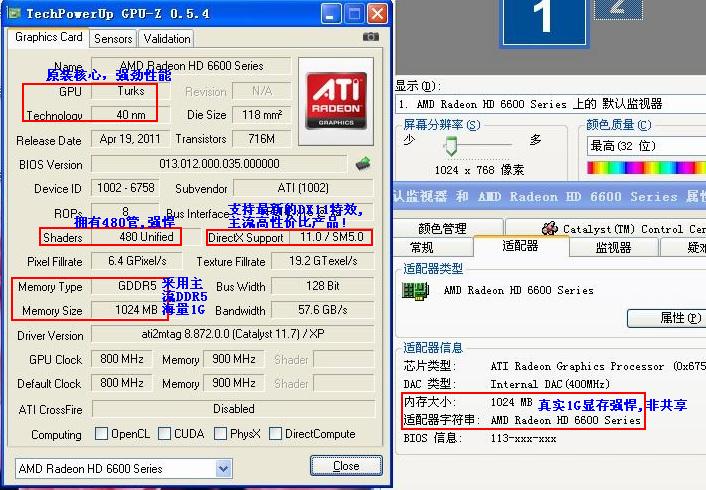
Task: Click the Catalyst Control Center tab icon
Action: (x=550, y=228)
